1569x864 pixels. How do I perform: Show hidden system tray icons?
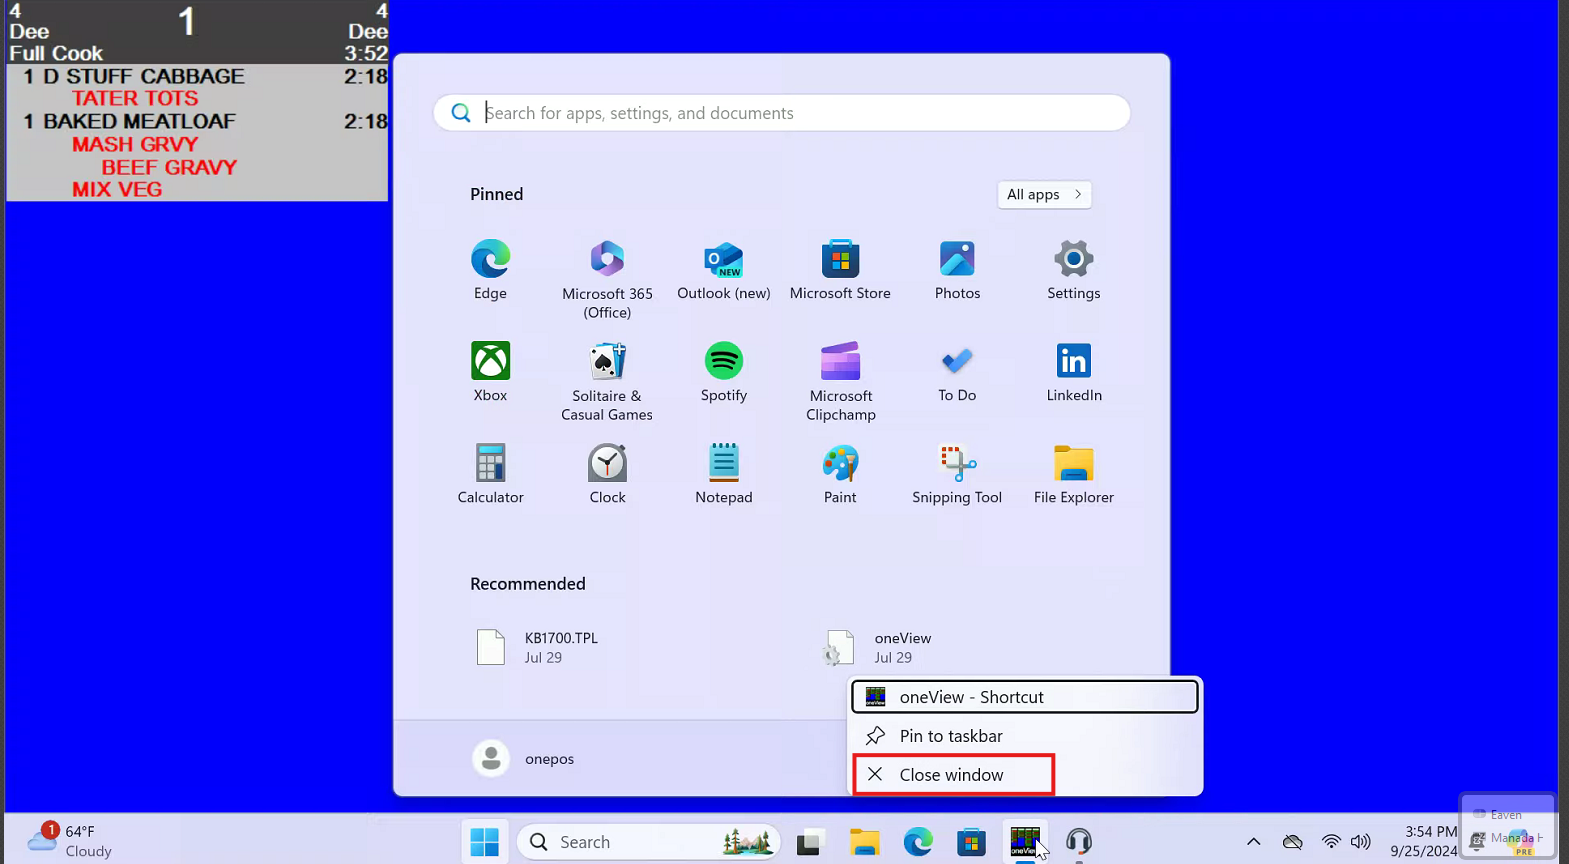coord(1253,842)
